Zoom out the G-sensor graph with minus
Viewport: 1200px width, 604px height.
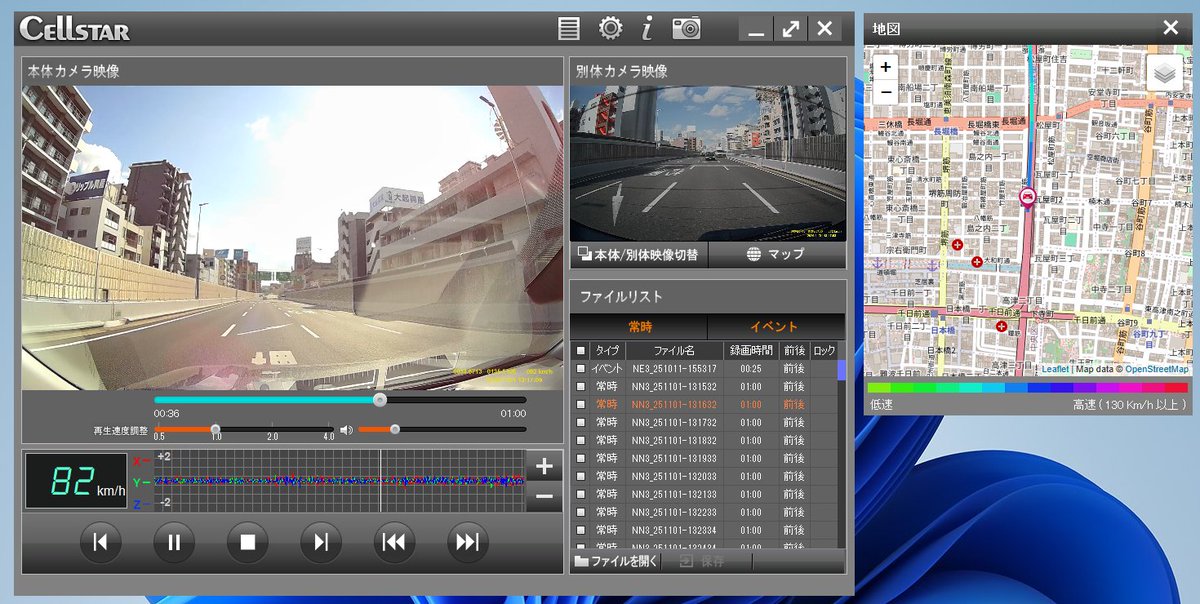click(544, 496)
